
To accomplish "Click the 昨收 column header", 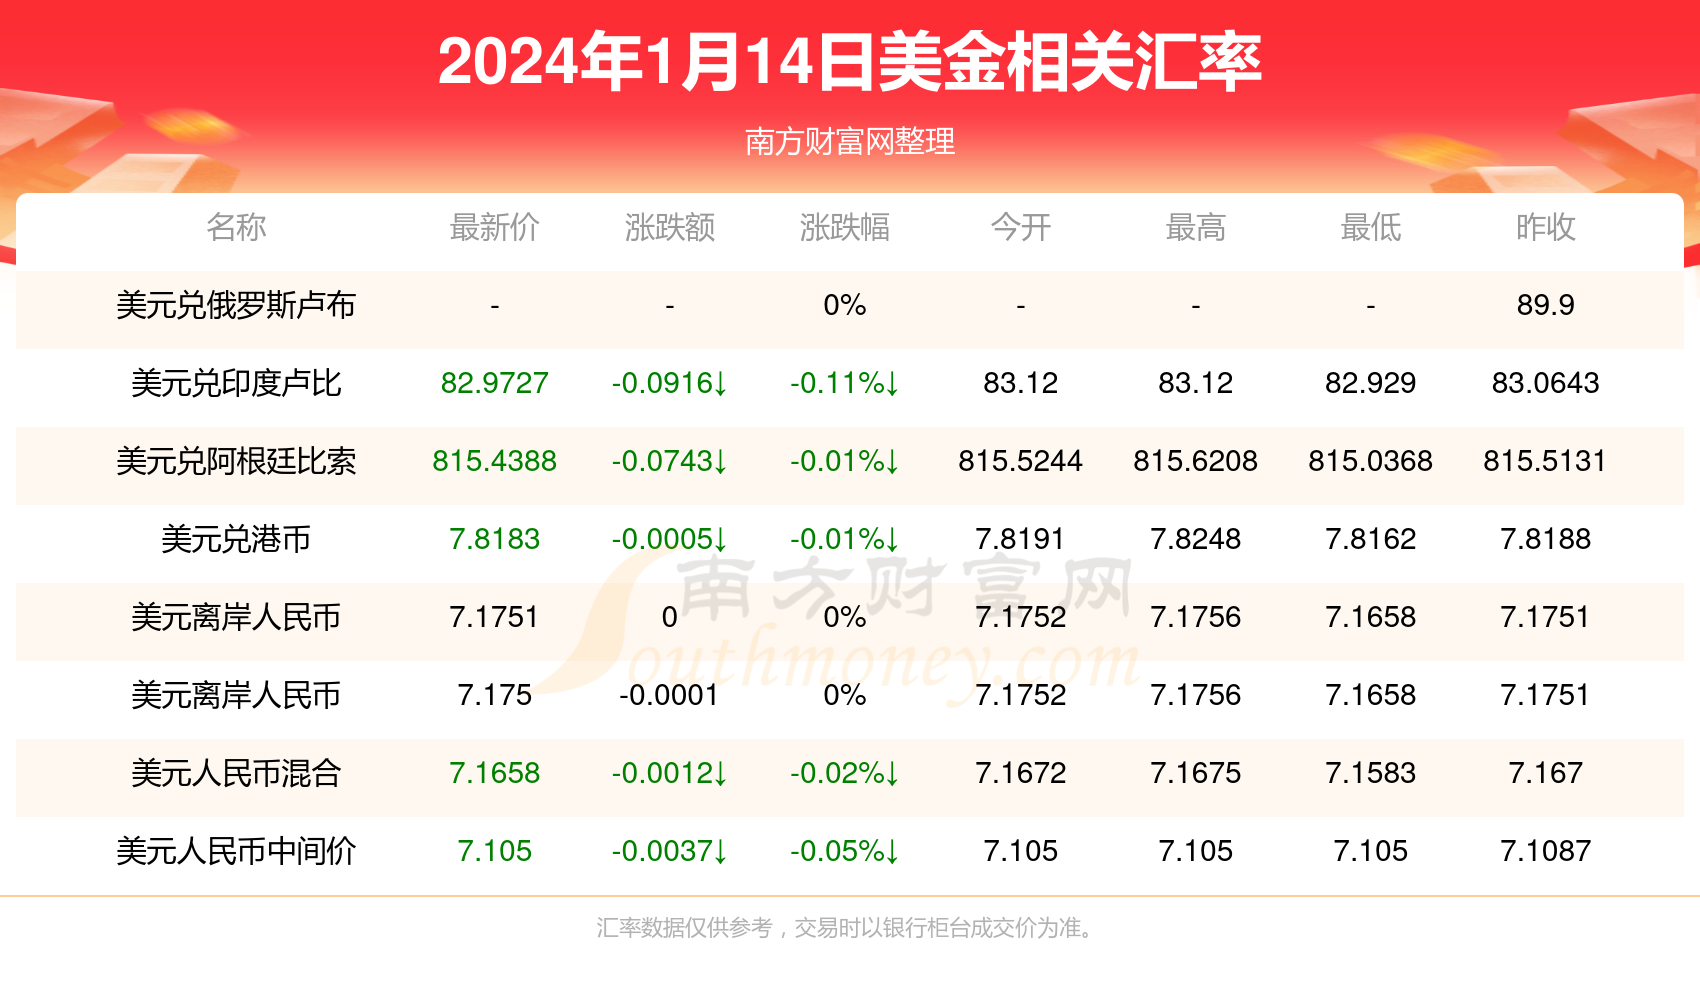I will click(1545, 227).
